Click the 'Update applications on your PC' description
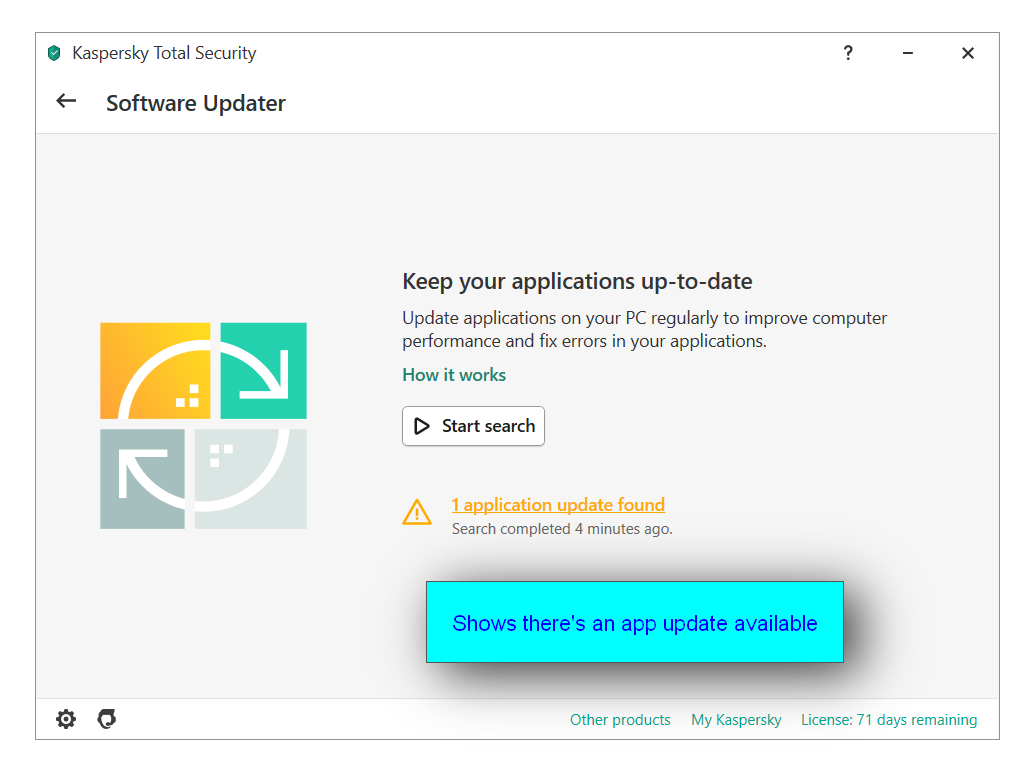 point(644,329)
